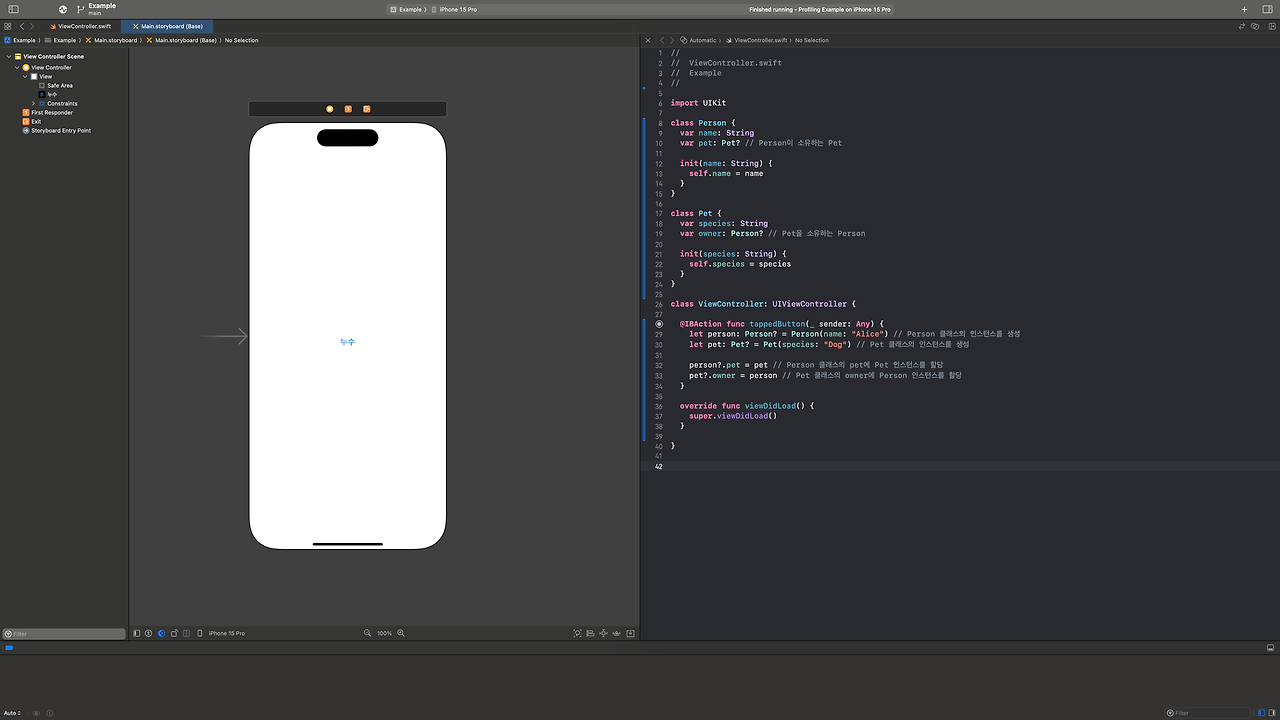Select First Responder in the outline
The width and height of the screenshot is (1280, 720).
[x=48, y=112]
